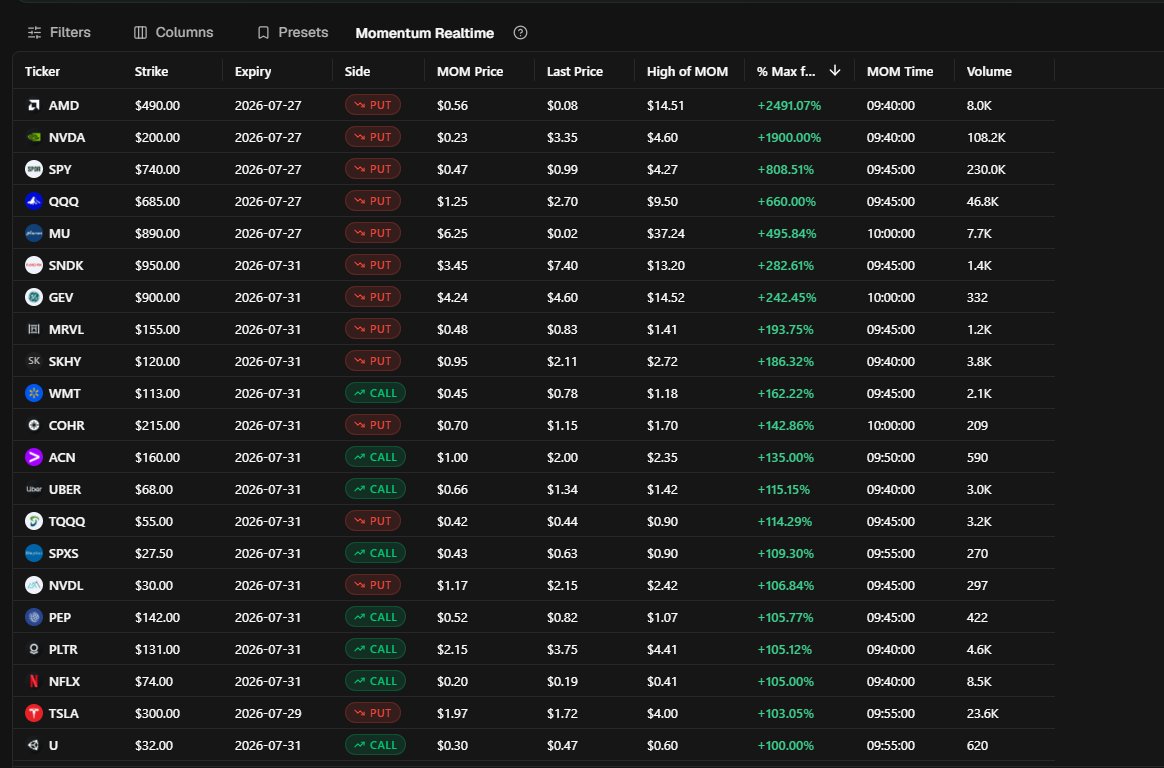The image size is (1164, 768).
Task: Select the 108.2K volume in NVDA row
Action: (x=986, y=137)
